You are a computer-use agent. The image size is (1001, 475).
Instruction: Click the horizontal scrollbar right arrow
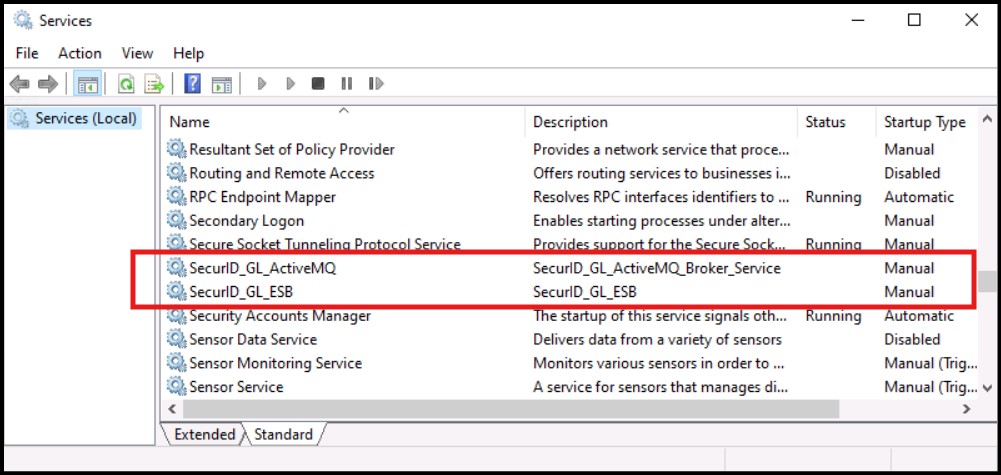point(966,409)
